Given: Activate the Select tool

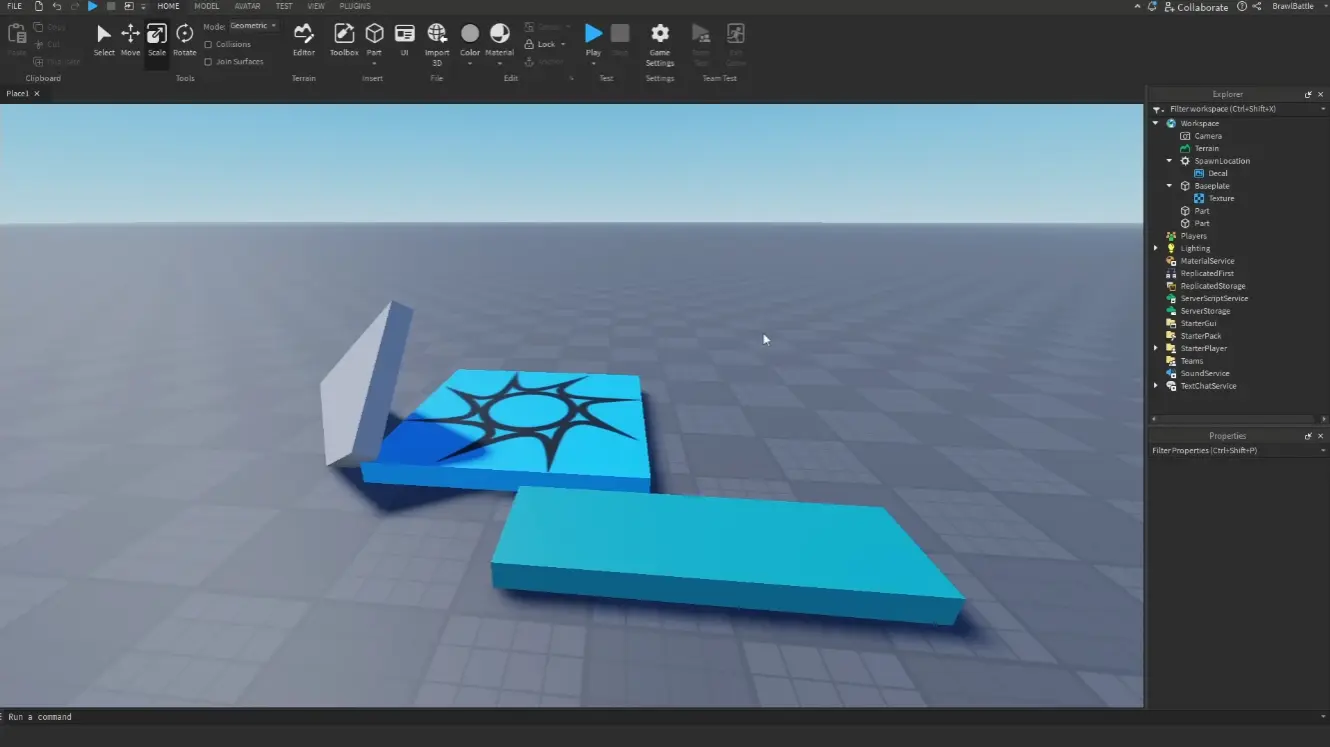Looking at the screenshot, I should (x=104, y=40).
